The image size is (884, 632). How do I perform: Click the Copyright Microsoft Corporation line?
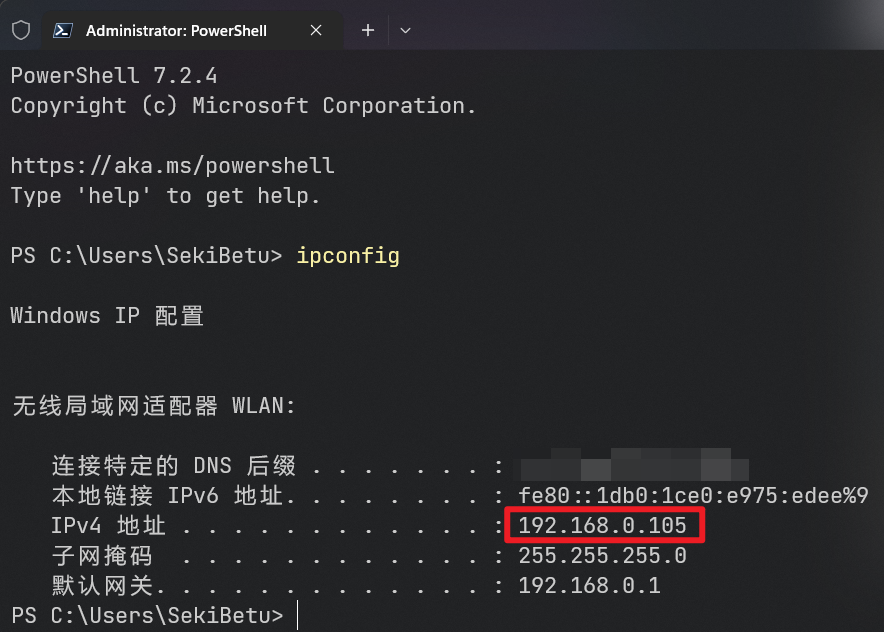coord(244,106)
